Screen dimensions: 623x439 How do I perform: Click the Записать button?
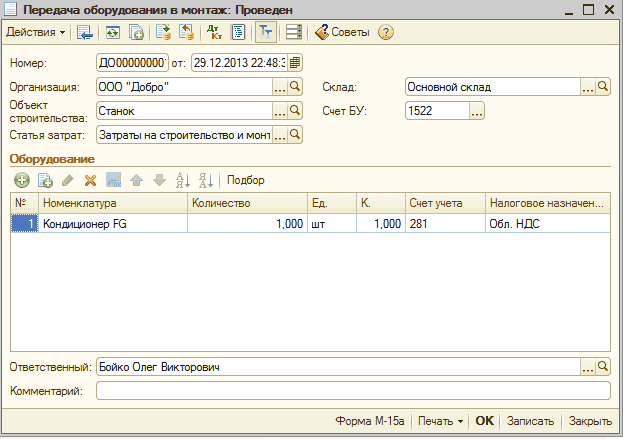(530, 421)
